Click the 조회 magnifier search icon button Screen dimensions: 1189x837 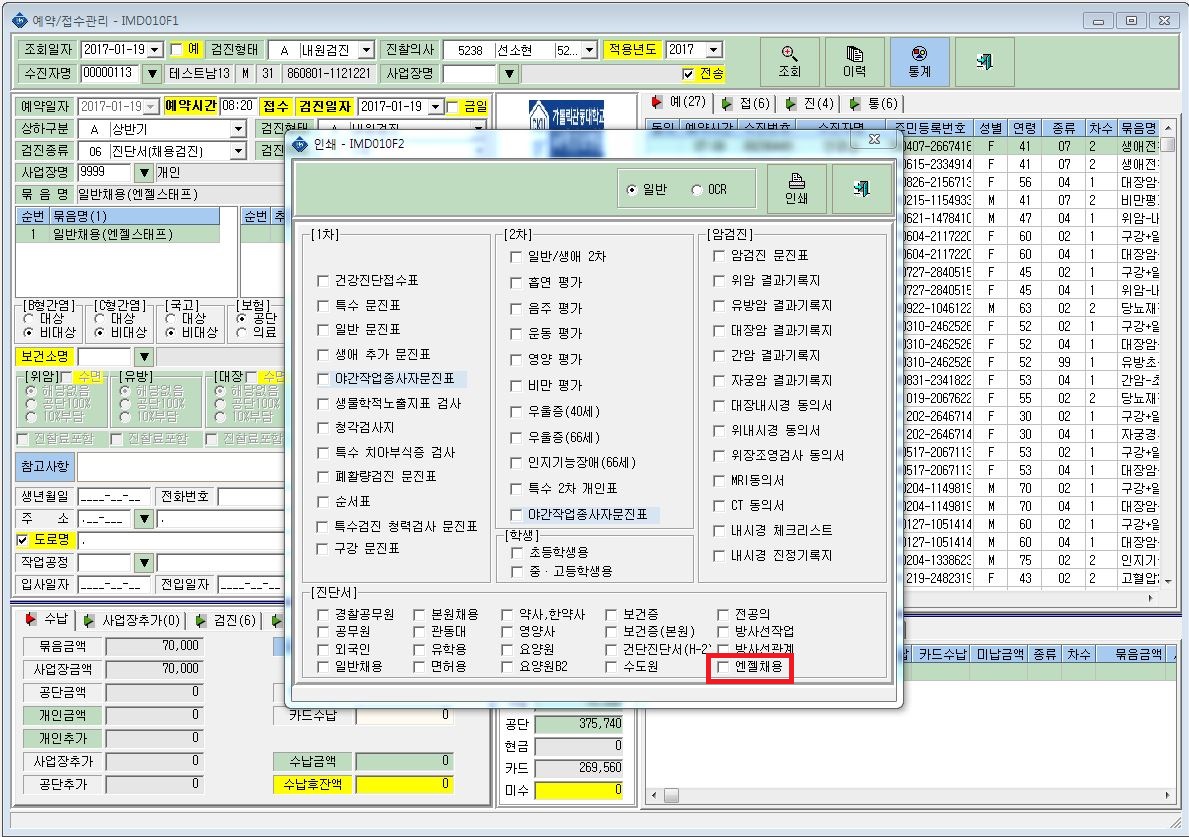click(x=789, y=61)
